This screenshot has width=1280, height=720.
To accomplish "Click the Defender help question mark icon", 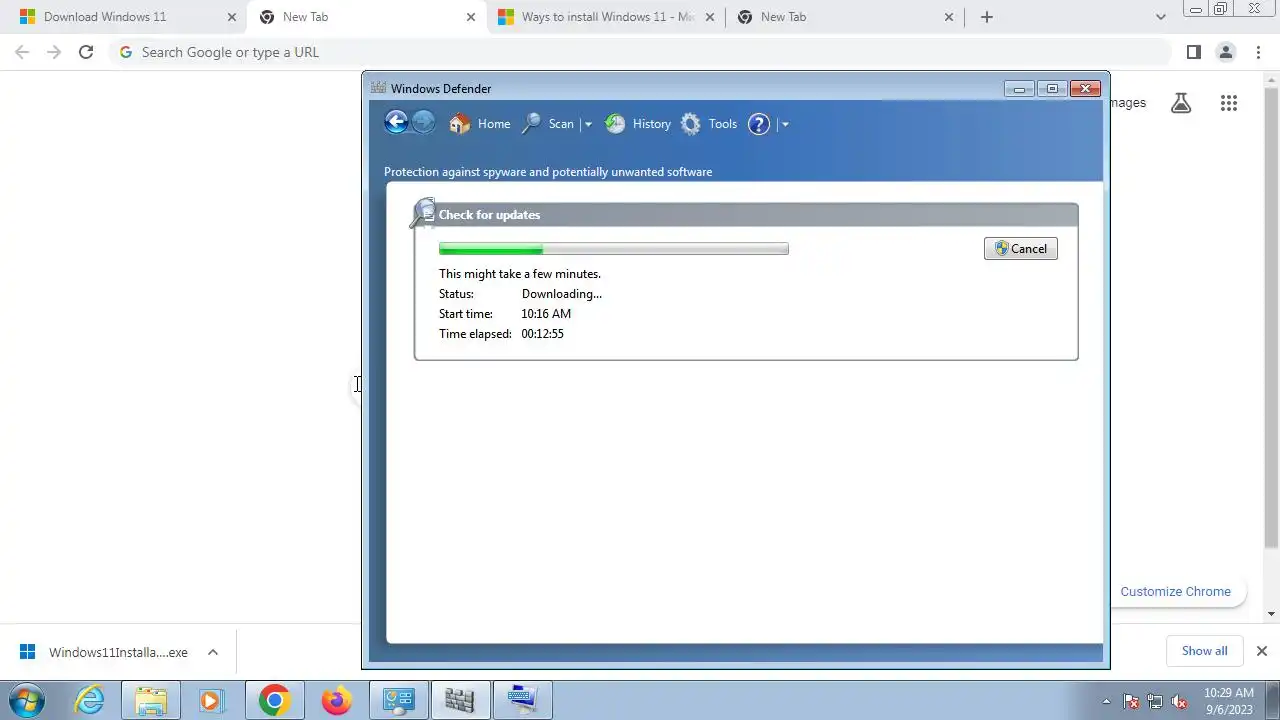I will click(x=759, y=124).
